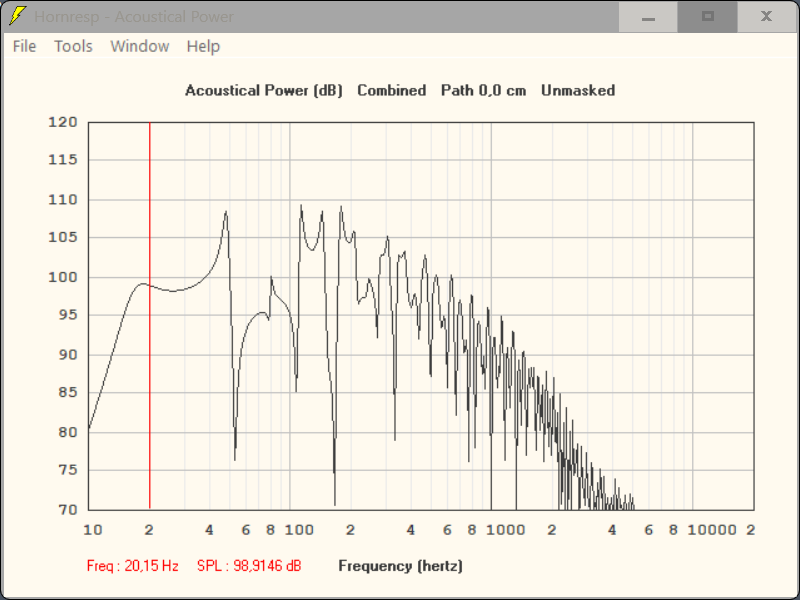Click the 120 mark on the dB axis
The width and height of the screenshot is (800, 600).
click(x=63, y=122)
